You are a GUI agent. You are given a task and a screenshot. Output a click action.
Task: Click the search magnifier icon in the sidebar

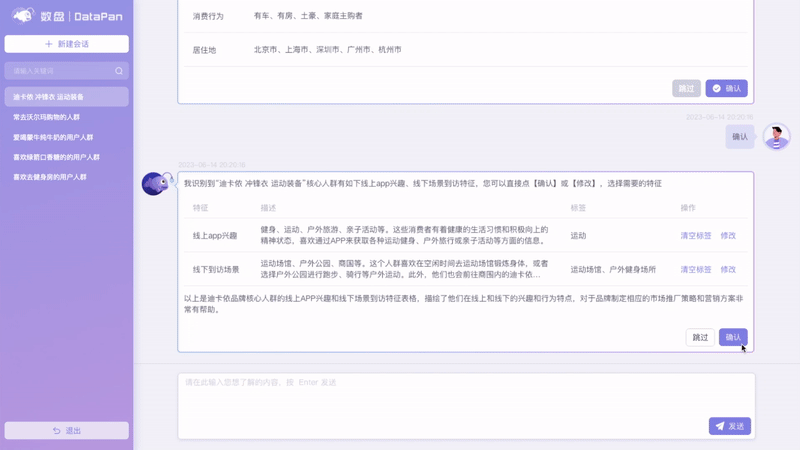(x=119, y=71)
